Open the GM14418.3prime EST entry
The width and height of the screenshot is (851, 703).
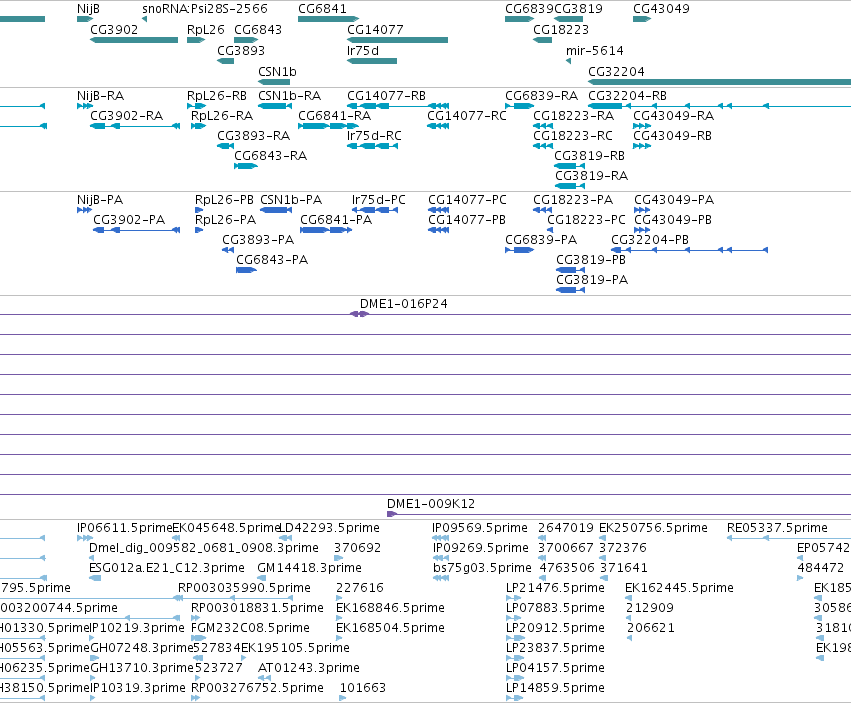pyautogui.click(x=262, y=578)
